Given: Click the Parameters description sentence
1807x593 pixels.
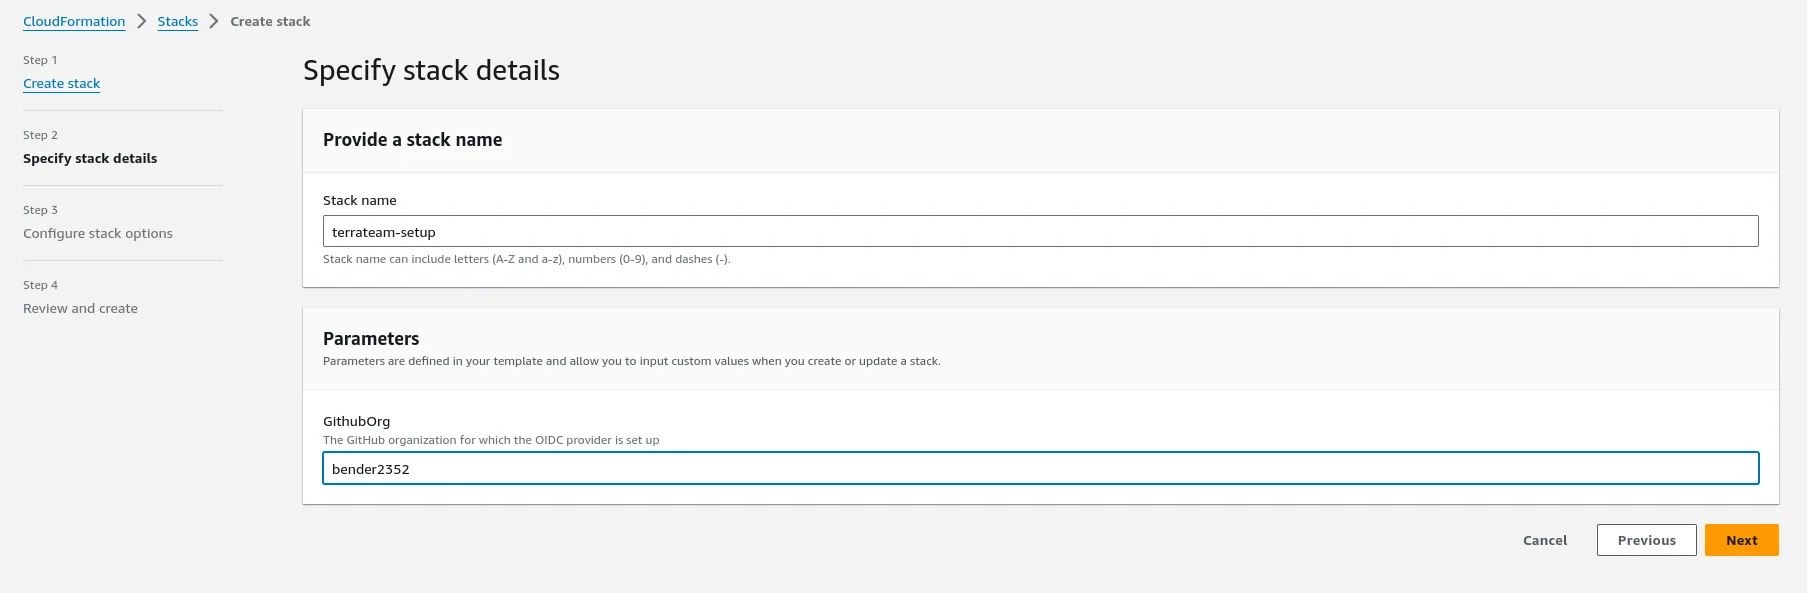Looking at the screenshot, I should coord(631,361).
